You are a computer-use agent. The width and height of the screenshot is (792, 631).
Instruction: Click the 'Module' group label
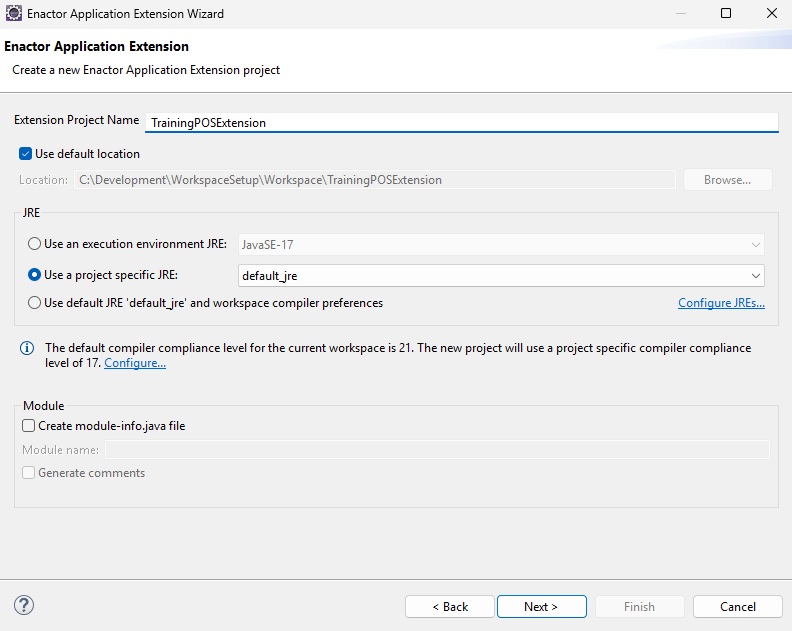[x=44, y=406]
